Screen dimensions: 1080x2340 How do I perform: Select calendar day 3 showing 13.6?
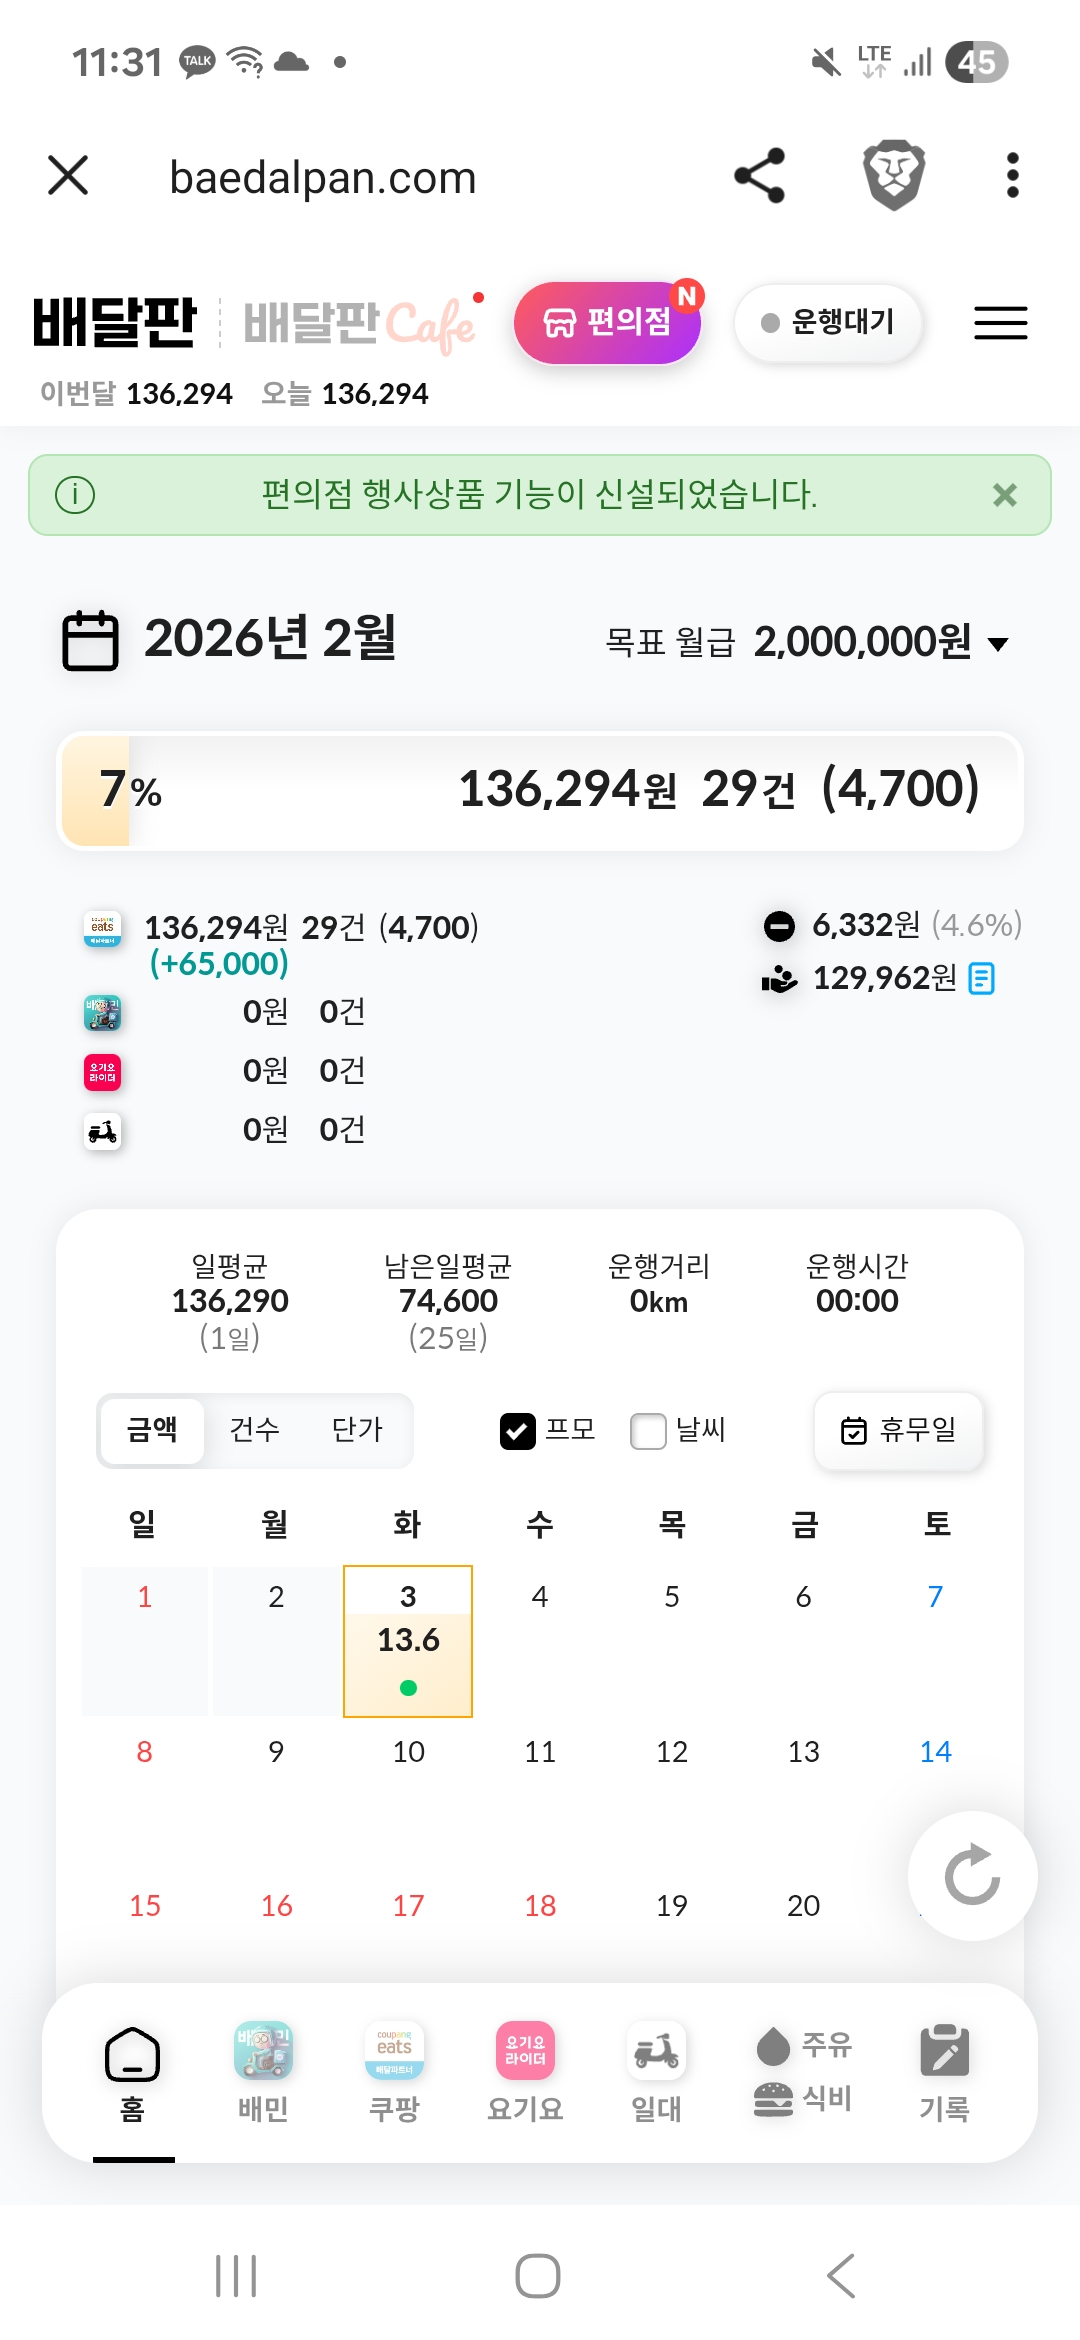408,1641
